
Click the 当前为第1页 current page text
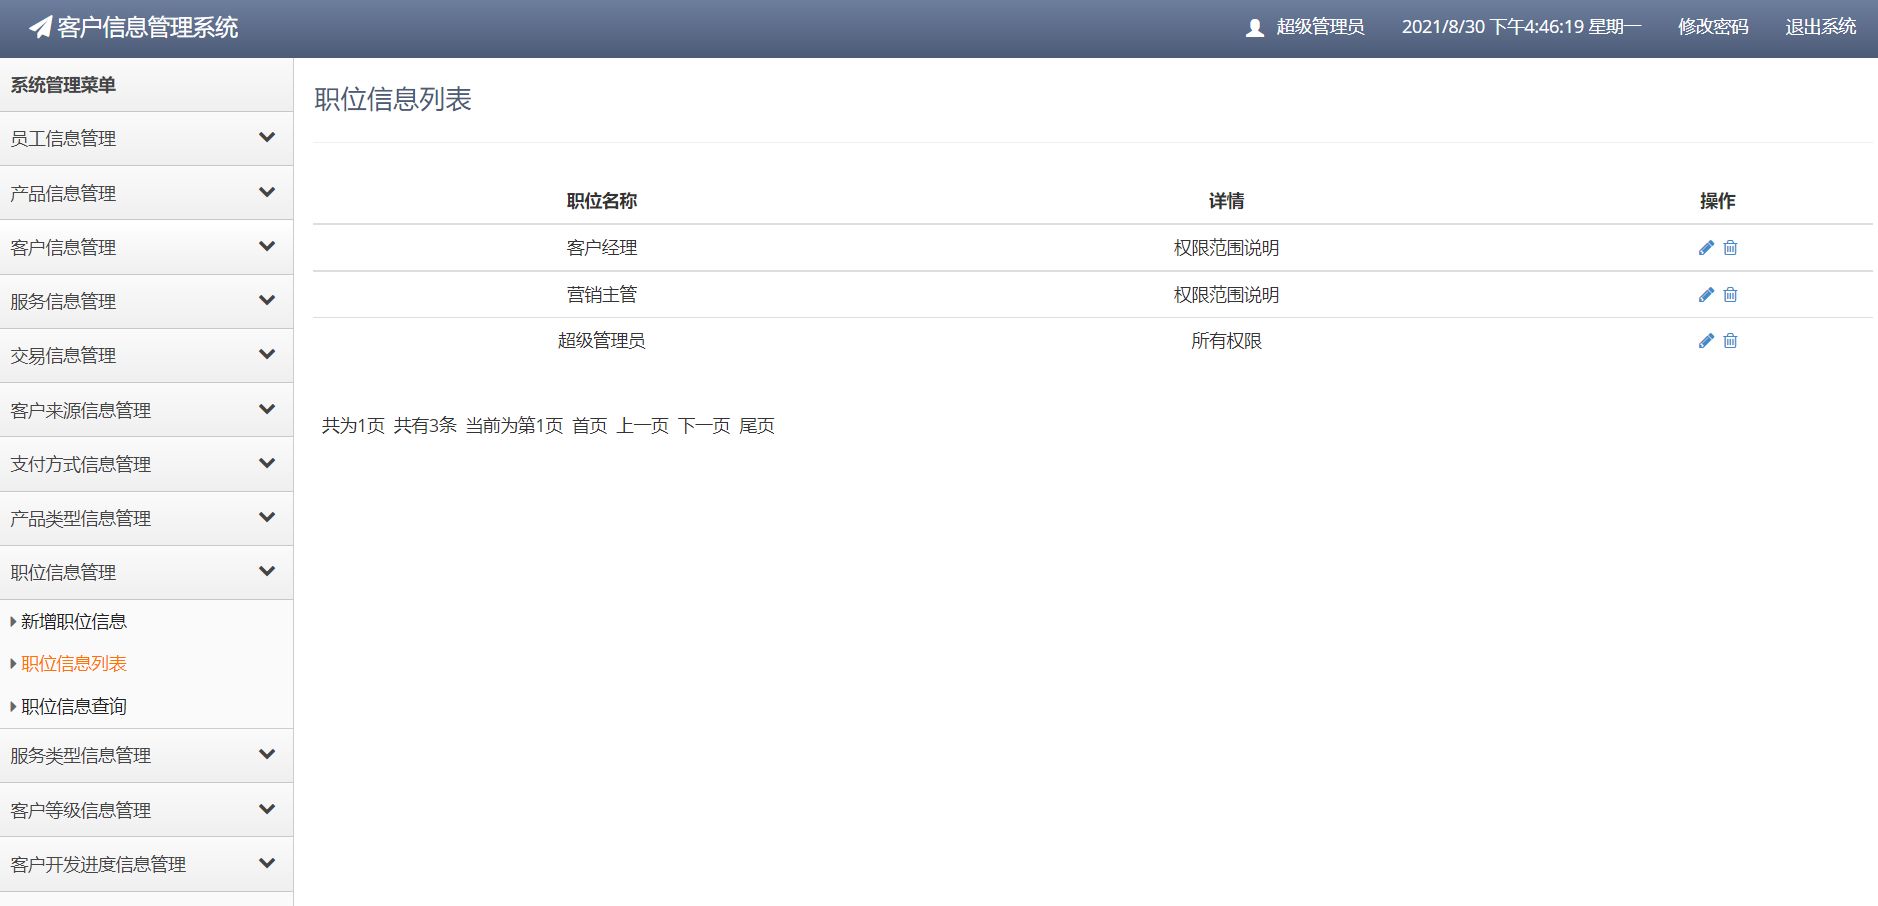pos(514,426)
